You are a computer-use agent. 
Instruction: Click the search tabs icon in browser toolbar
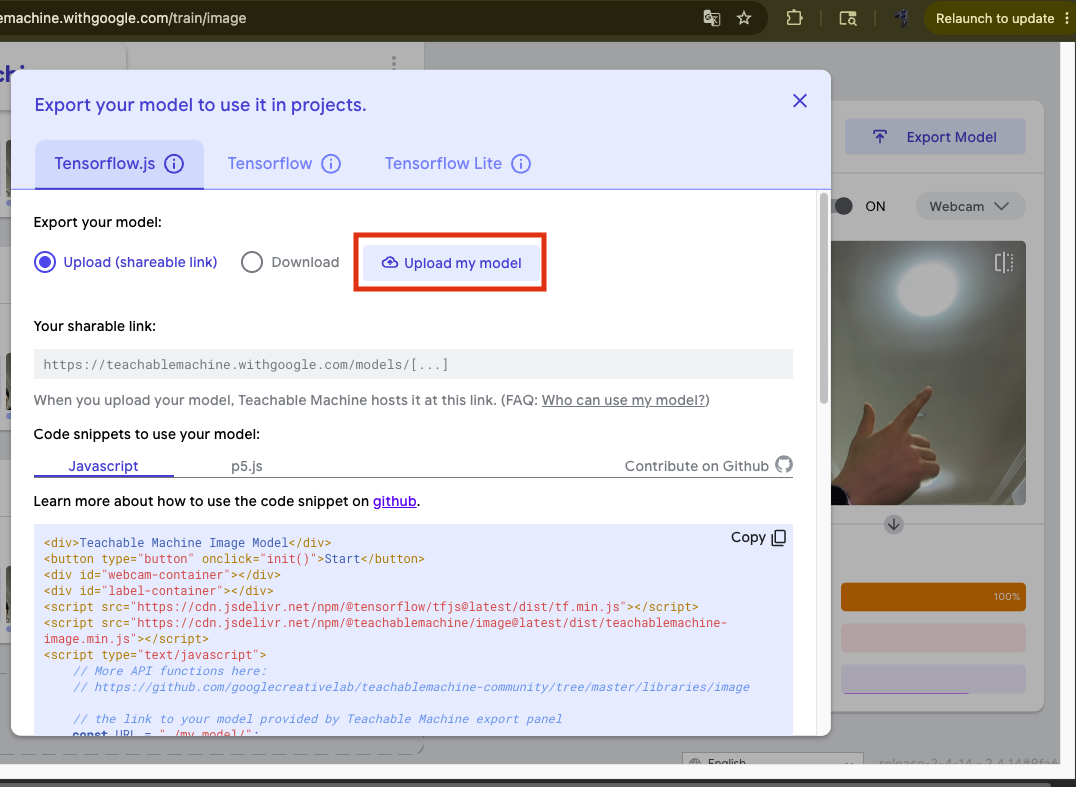[848, 19]
